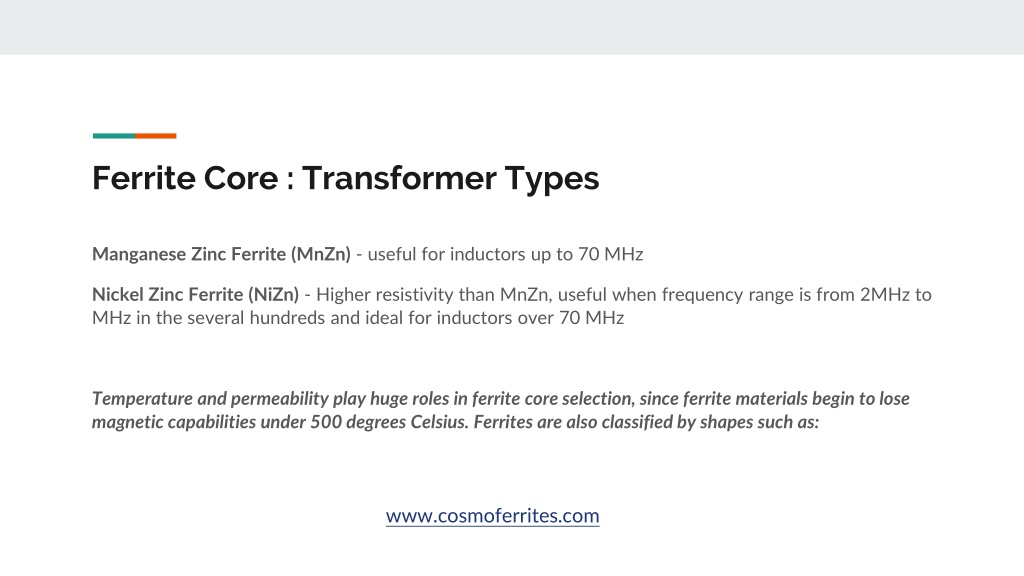Click the orange segment of the accent bar
This screenshot has width=1024, height=576.
156,136
